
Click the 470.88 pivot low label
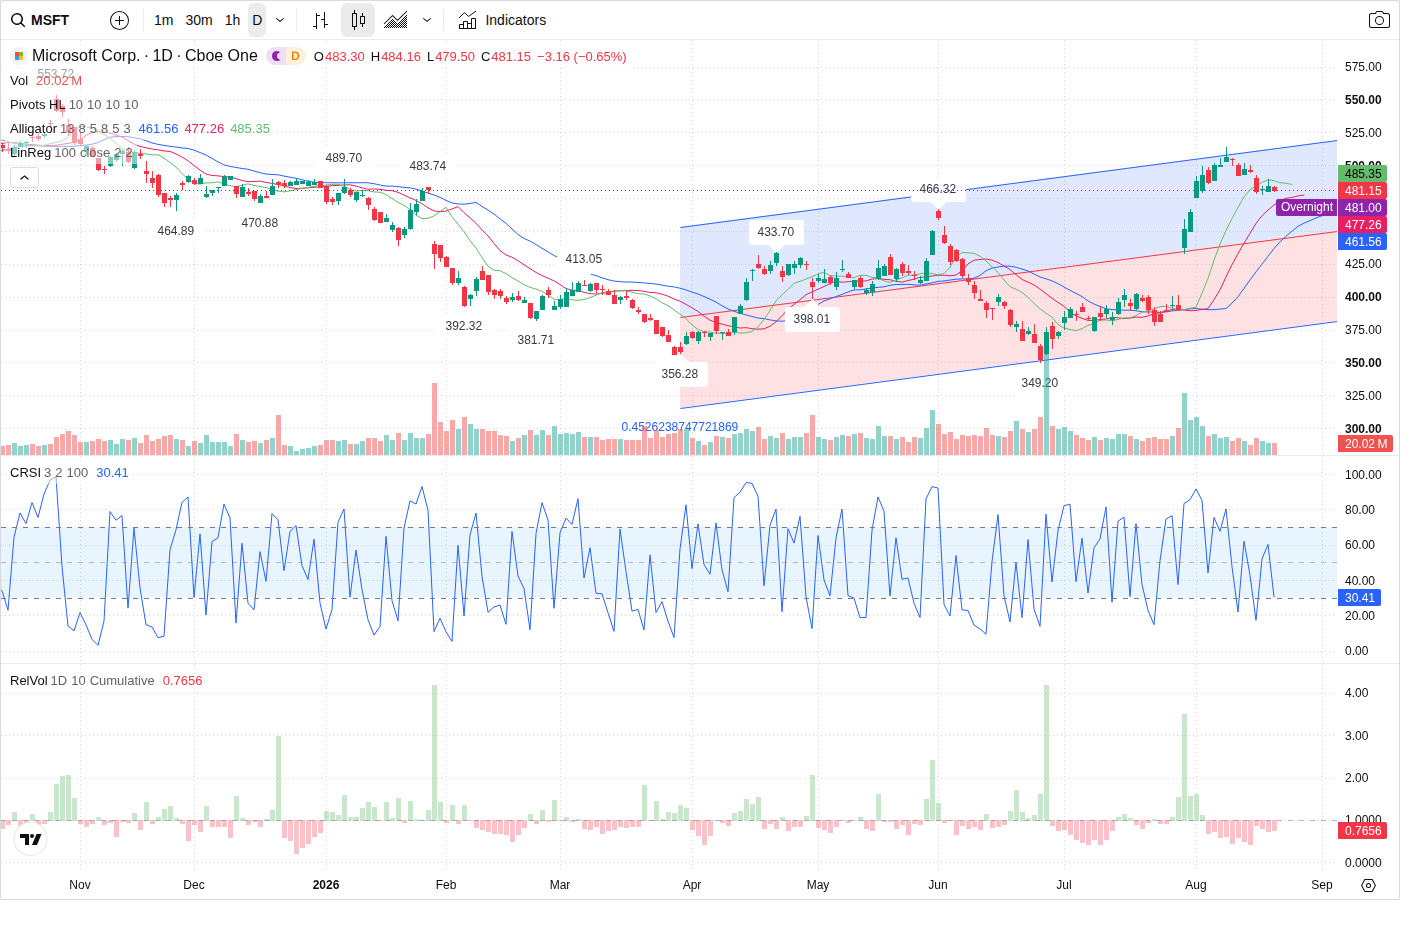point(260,223)
